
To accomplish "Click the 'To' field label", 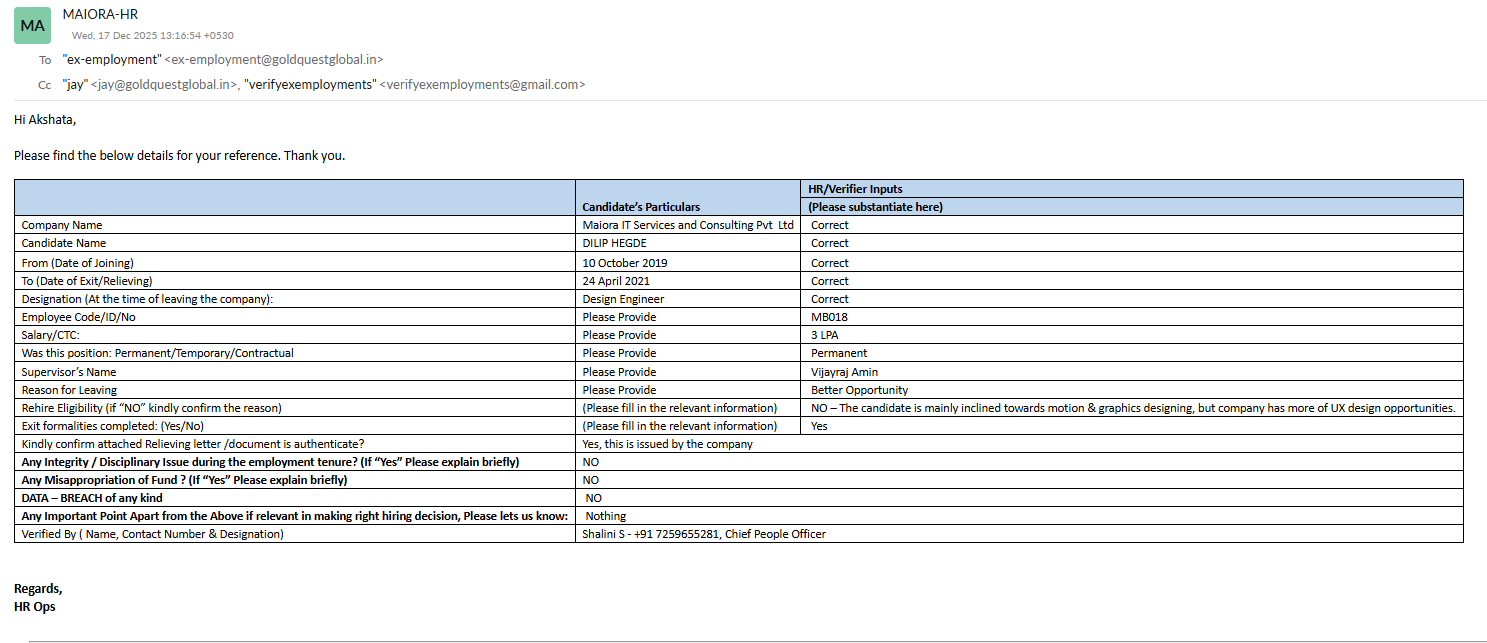I will pyautogui.click(x=45, y=60).
